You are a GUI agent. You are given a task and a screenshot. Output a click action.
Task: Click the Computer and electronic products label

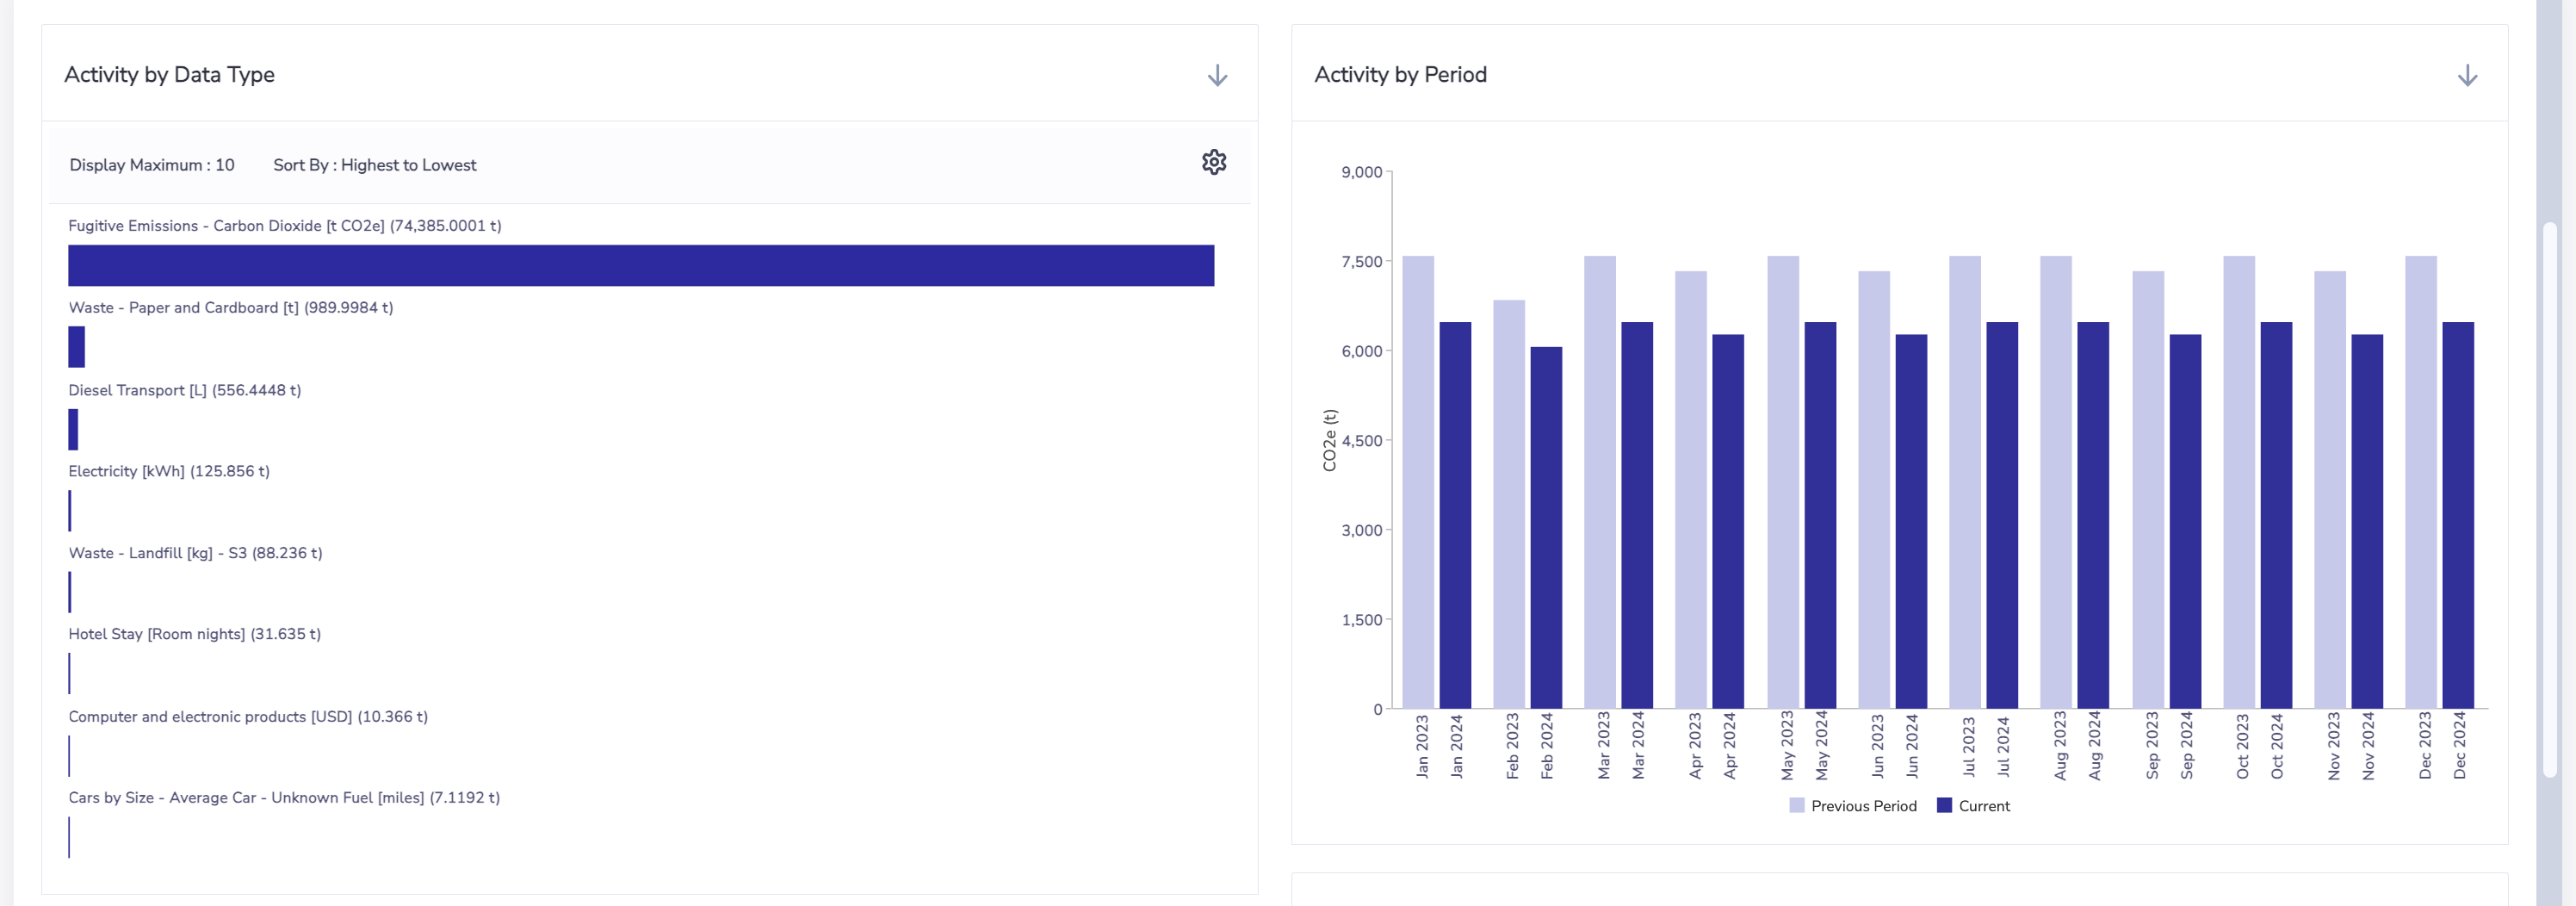pos(248,717)
